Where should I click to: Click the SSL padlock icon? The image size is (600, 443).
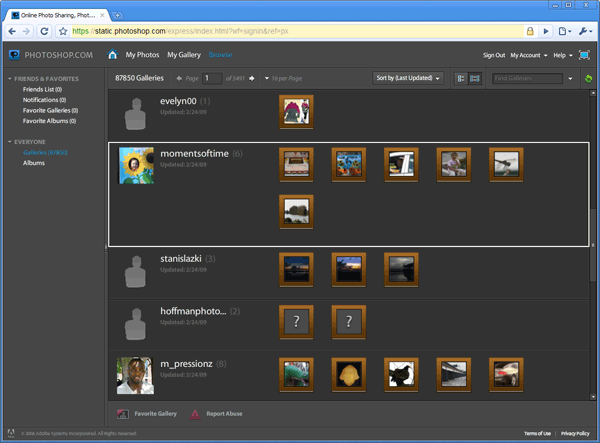530,31
